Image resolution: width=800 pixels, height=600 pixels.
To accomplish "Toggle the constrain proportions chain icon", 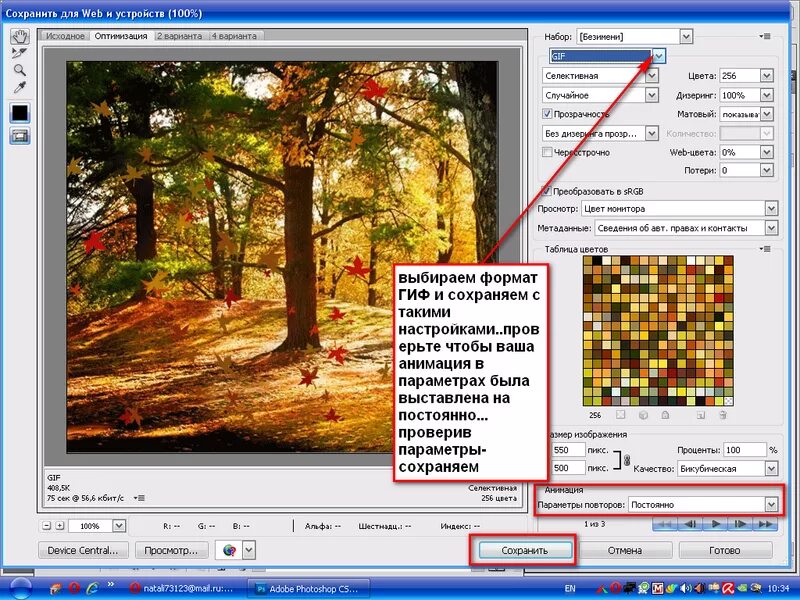I will [x=627, y=460].
